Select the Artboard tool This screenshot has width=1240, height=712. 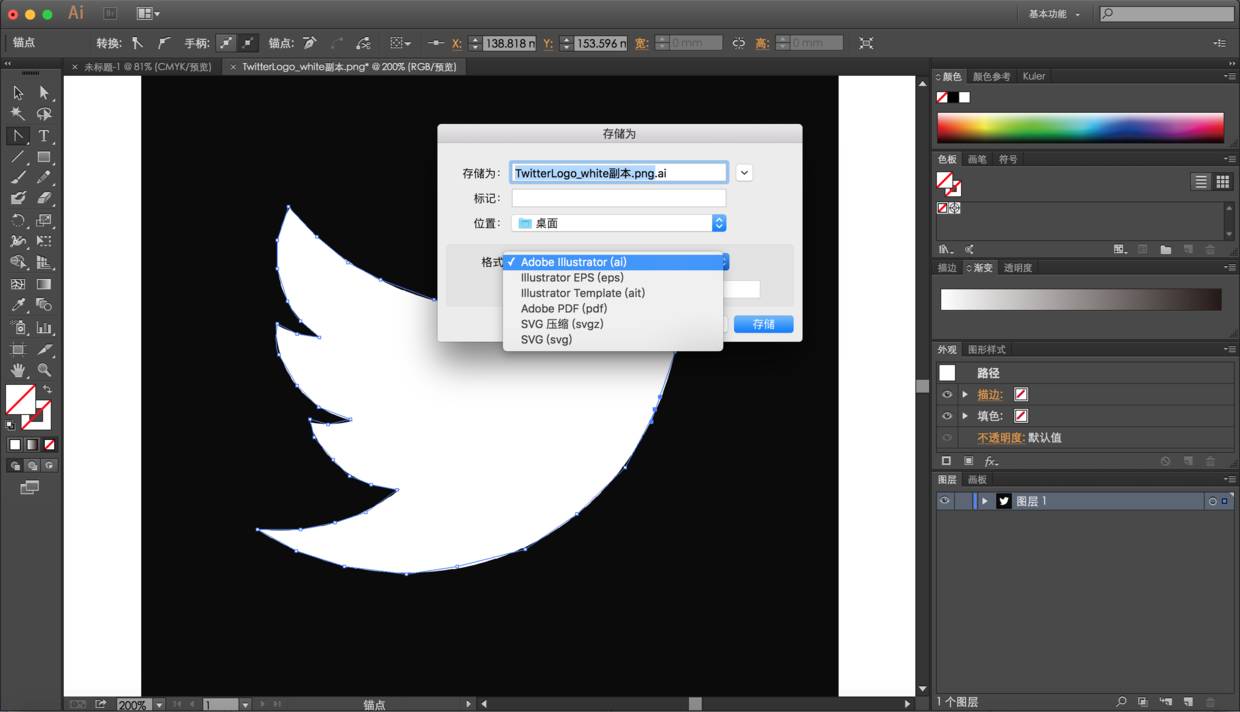pyautogui.click(x=18, y=349)
